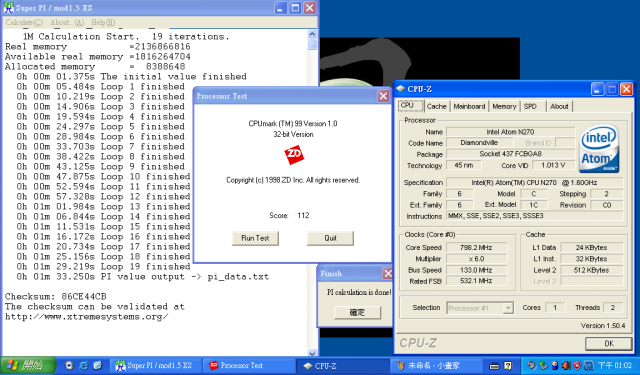The width and height of the screenshot is (640, 375).
Task: Click the Multiplier value 'x 6.0'
Action: tap(477, 259)
